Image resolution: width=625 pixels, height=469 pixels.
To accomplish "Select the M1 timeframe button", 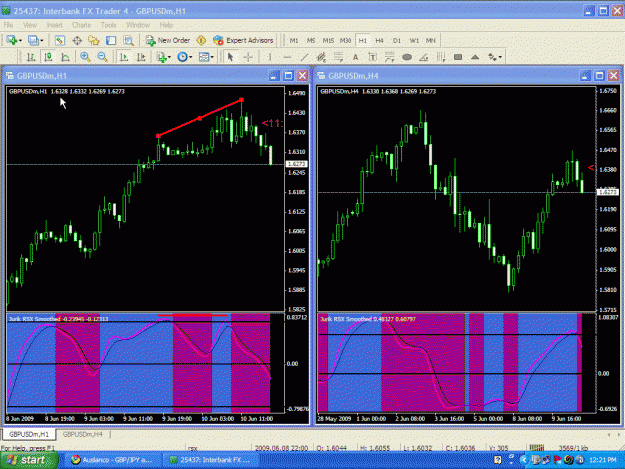I will pos(294,41).
